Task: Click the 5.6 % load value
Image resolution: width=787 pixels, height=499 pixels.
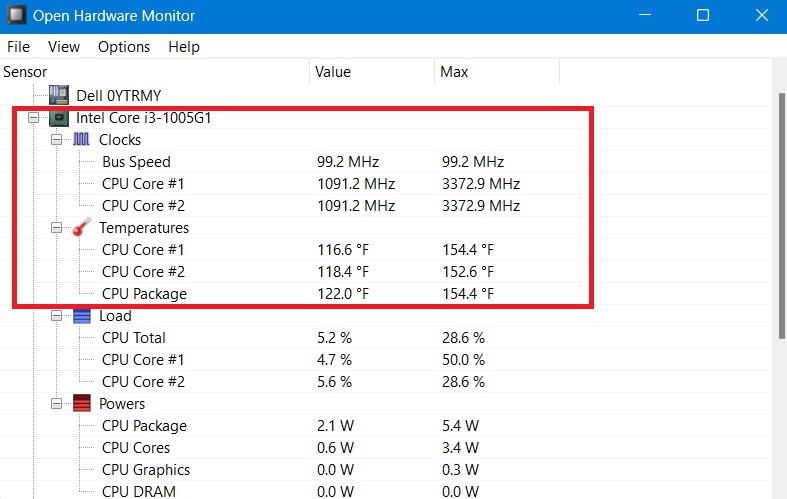Action: [334, 382]
